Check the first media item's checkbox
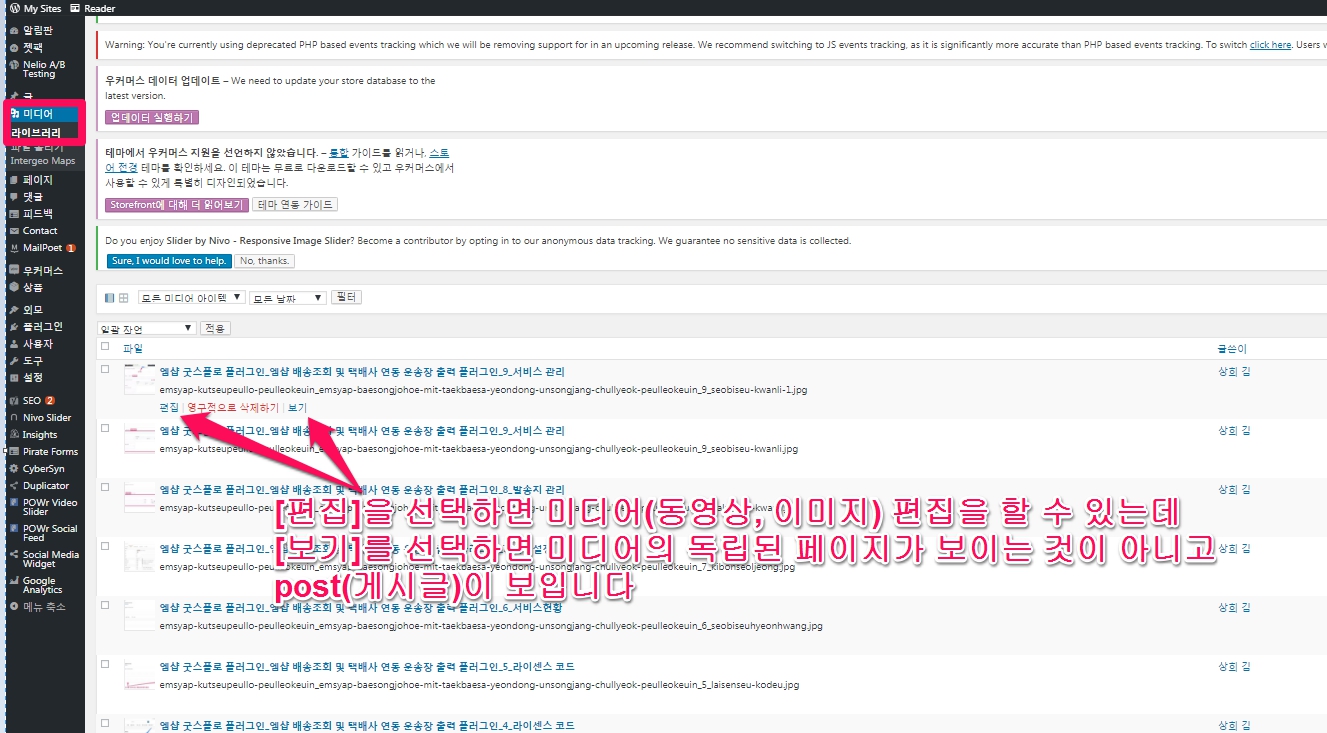 click(x=105, y=369)
